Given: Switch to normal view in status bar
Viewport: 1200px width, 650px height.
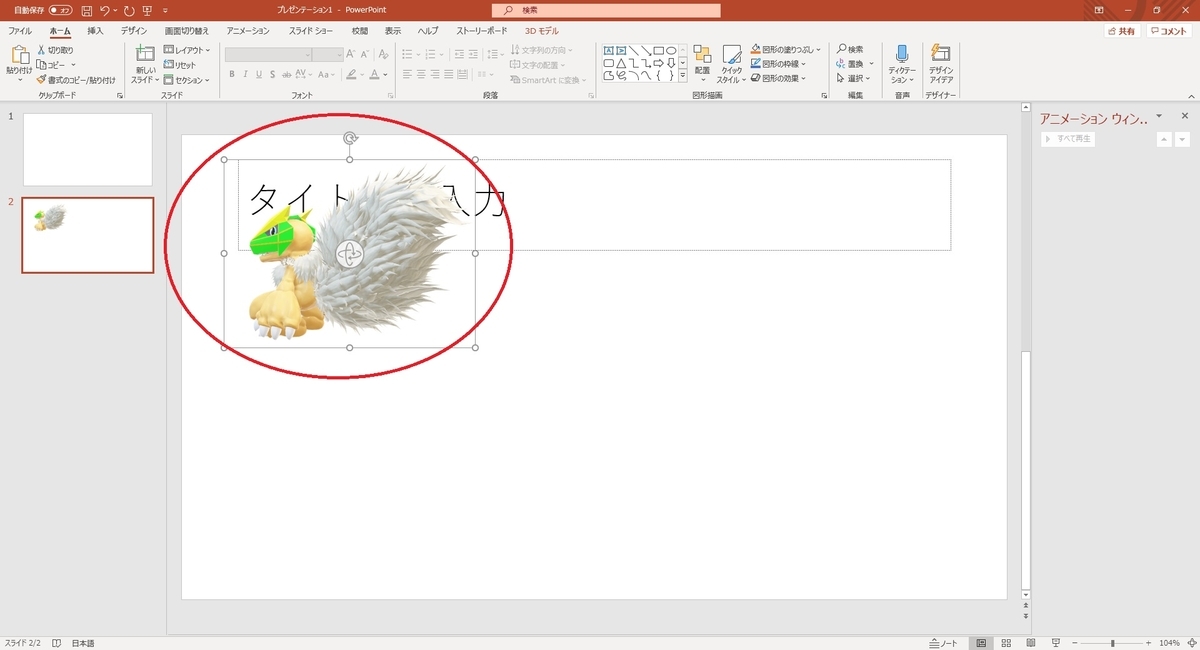Looking at the screenshot, I should click(981, 643).
